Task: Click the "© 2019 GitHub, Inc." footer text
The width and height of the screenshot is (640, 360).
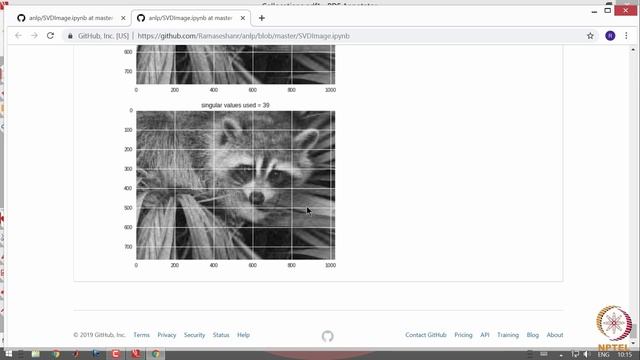Action: pos(100,335)
